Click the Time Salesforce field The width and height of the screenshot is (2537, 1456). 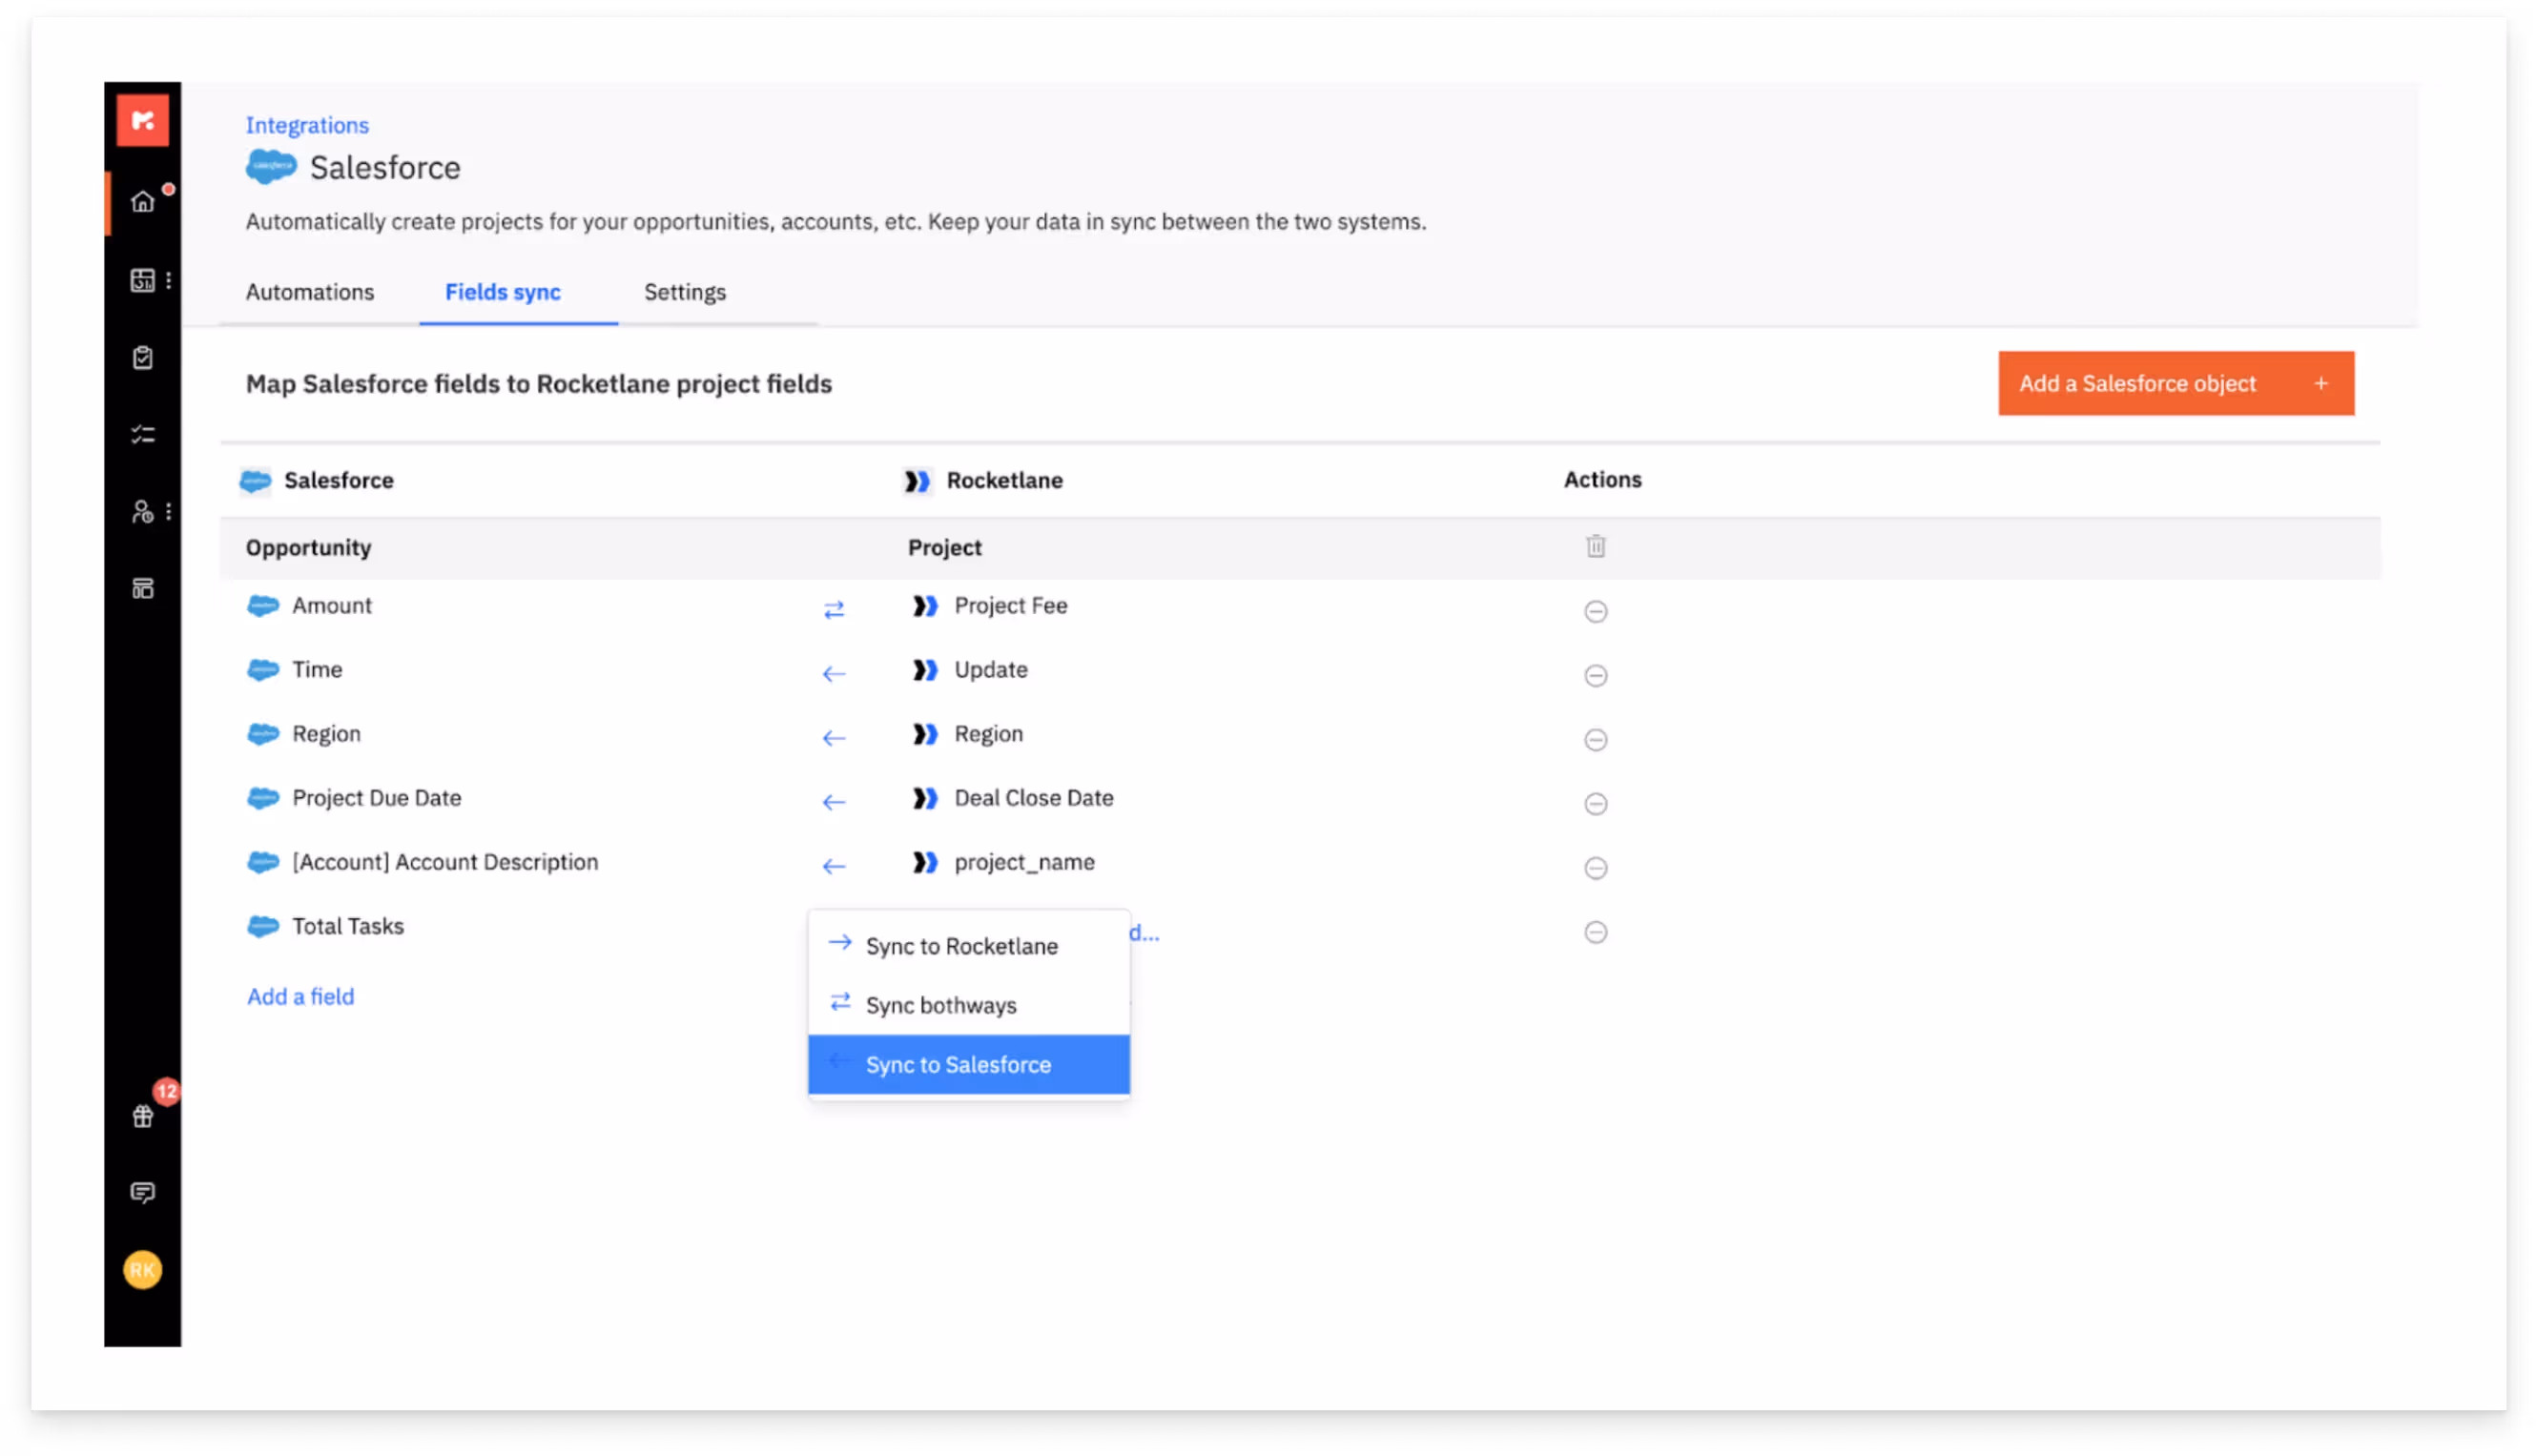click(316, 669)
